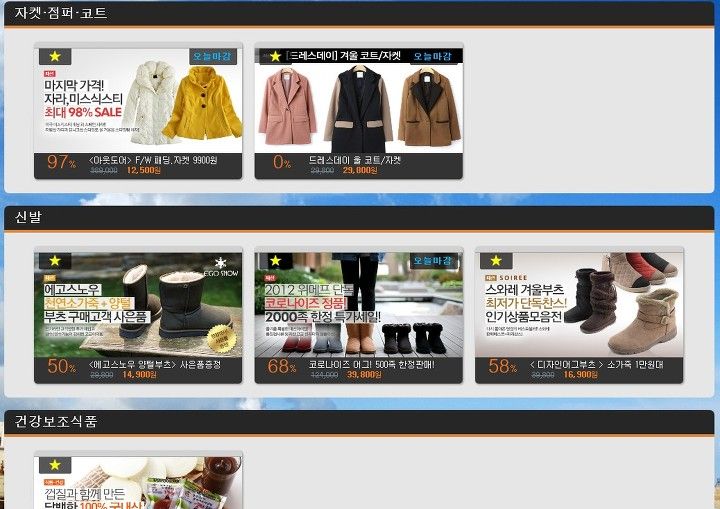Open 드레스데이 울 코트/자켓 deal link
Screen dimensions: 720x509
[354, 160]
